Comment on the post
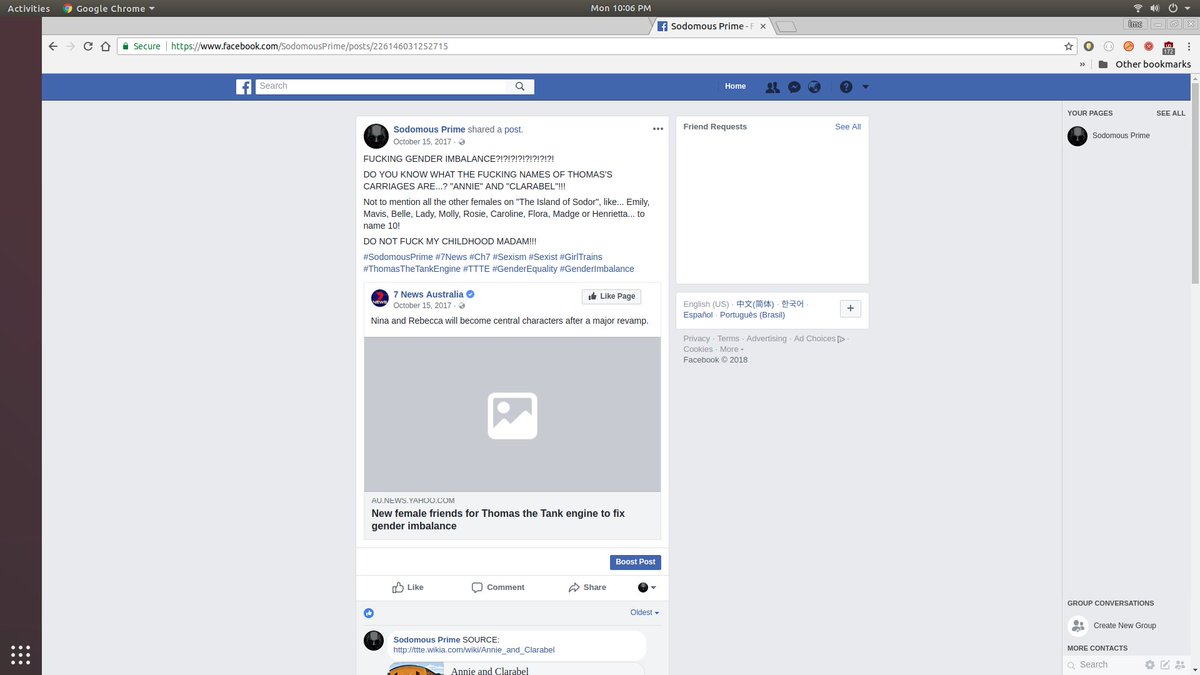 [498, 587]
